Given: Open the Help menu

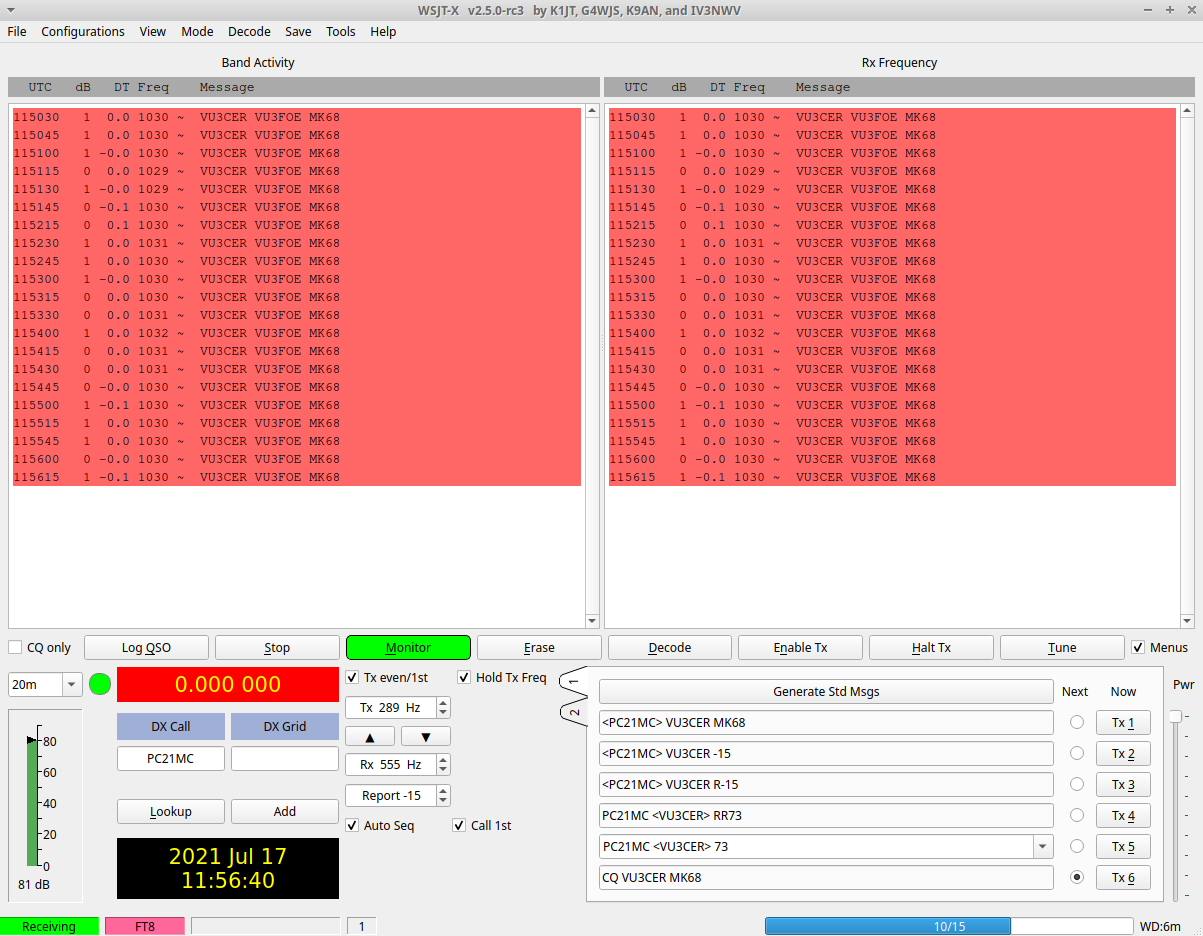Looking at the screenshot, I should (x=383, y=31).
